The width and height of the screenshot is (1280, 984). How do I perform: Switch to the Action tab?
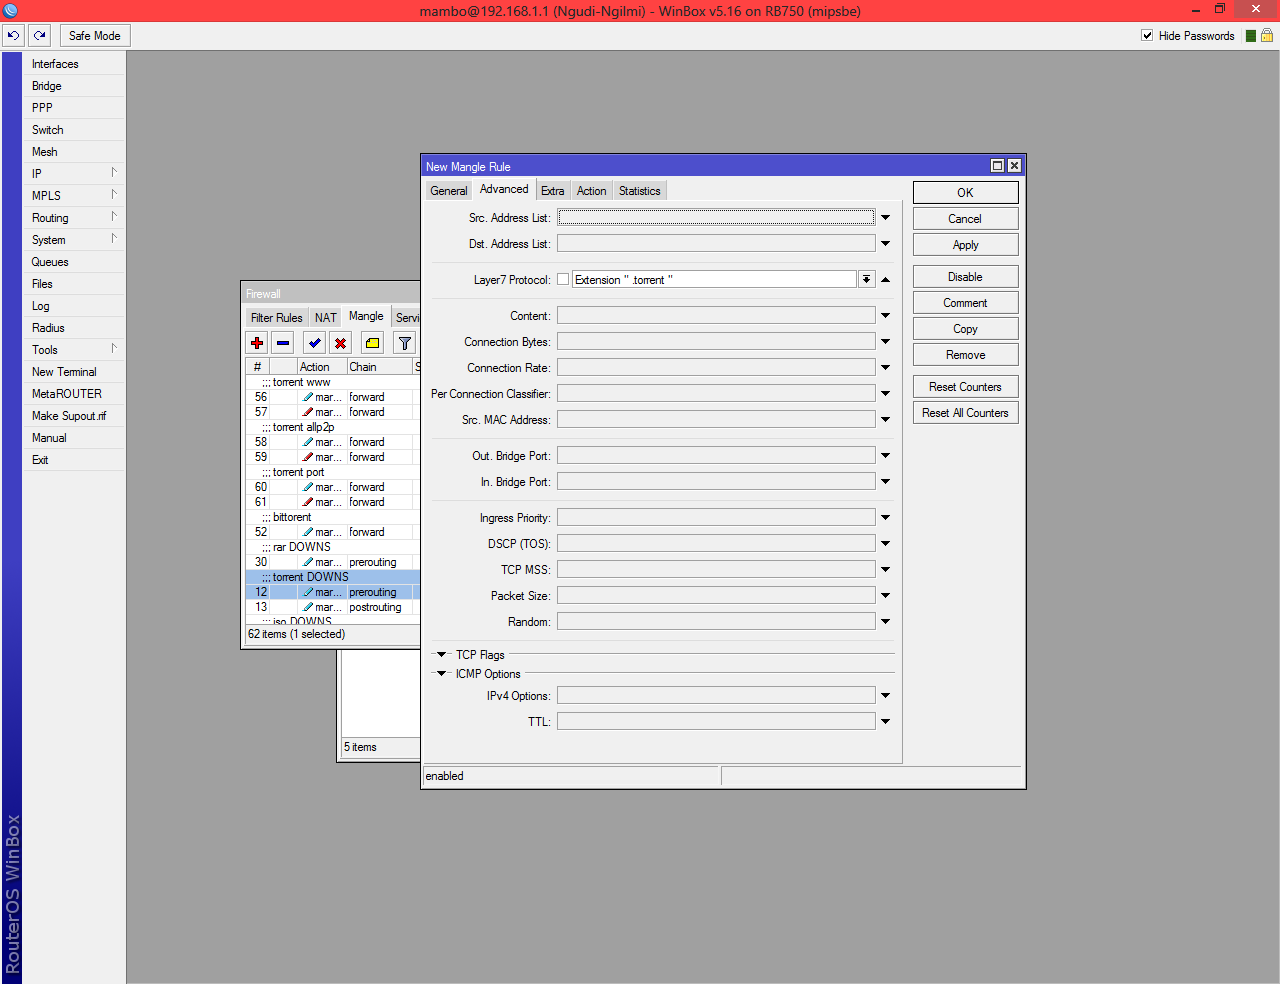click(x=591, y=191)
